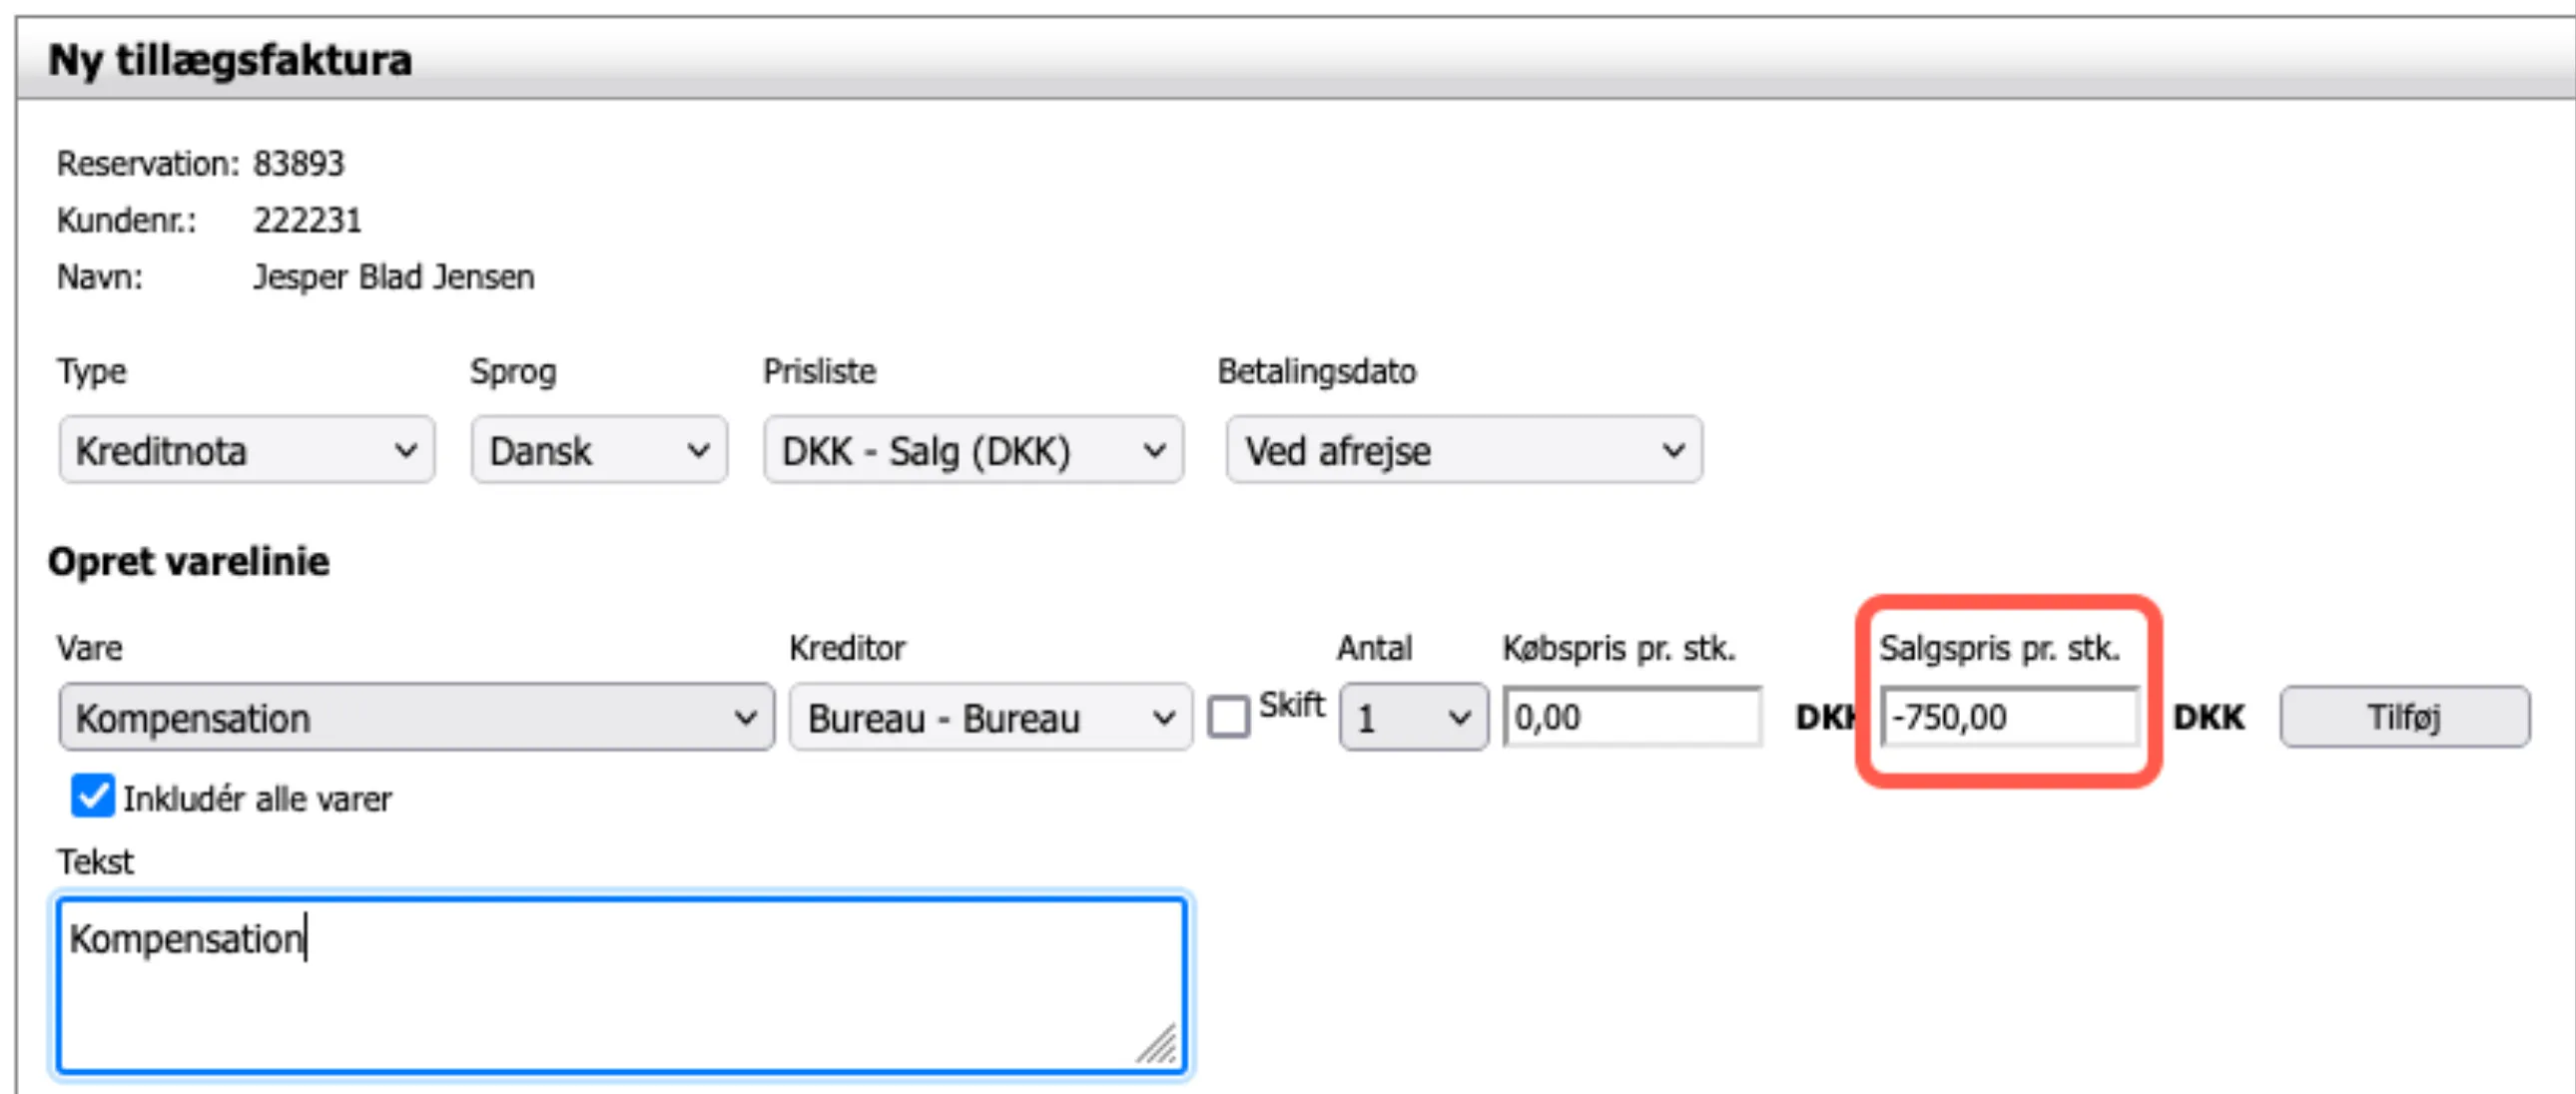Click the DKK label beside Tilføj
Screen dimensions: 2576x1094
tap(2209, 717)
